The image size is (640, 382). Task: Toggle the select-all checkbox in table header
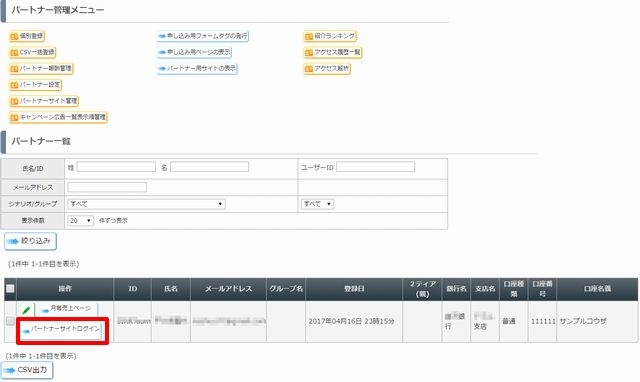pyautogui.click(x=10, y=289)
